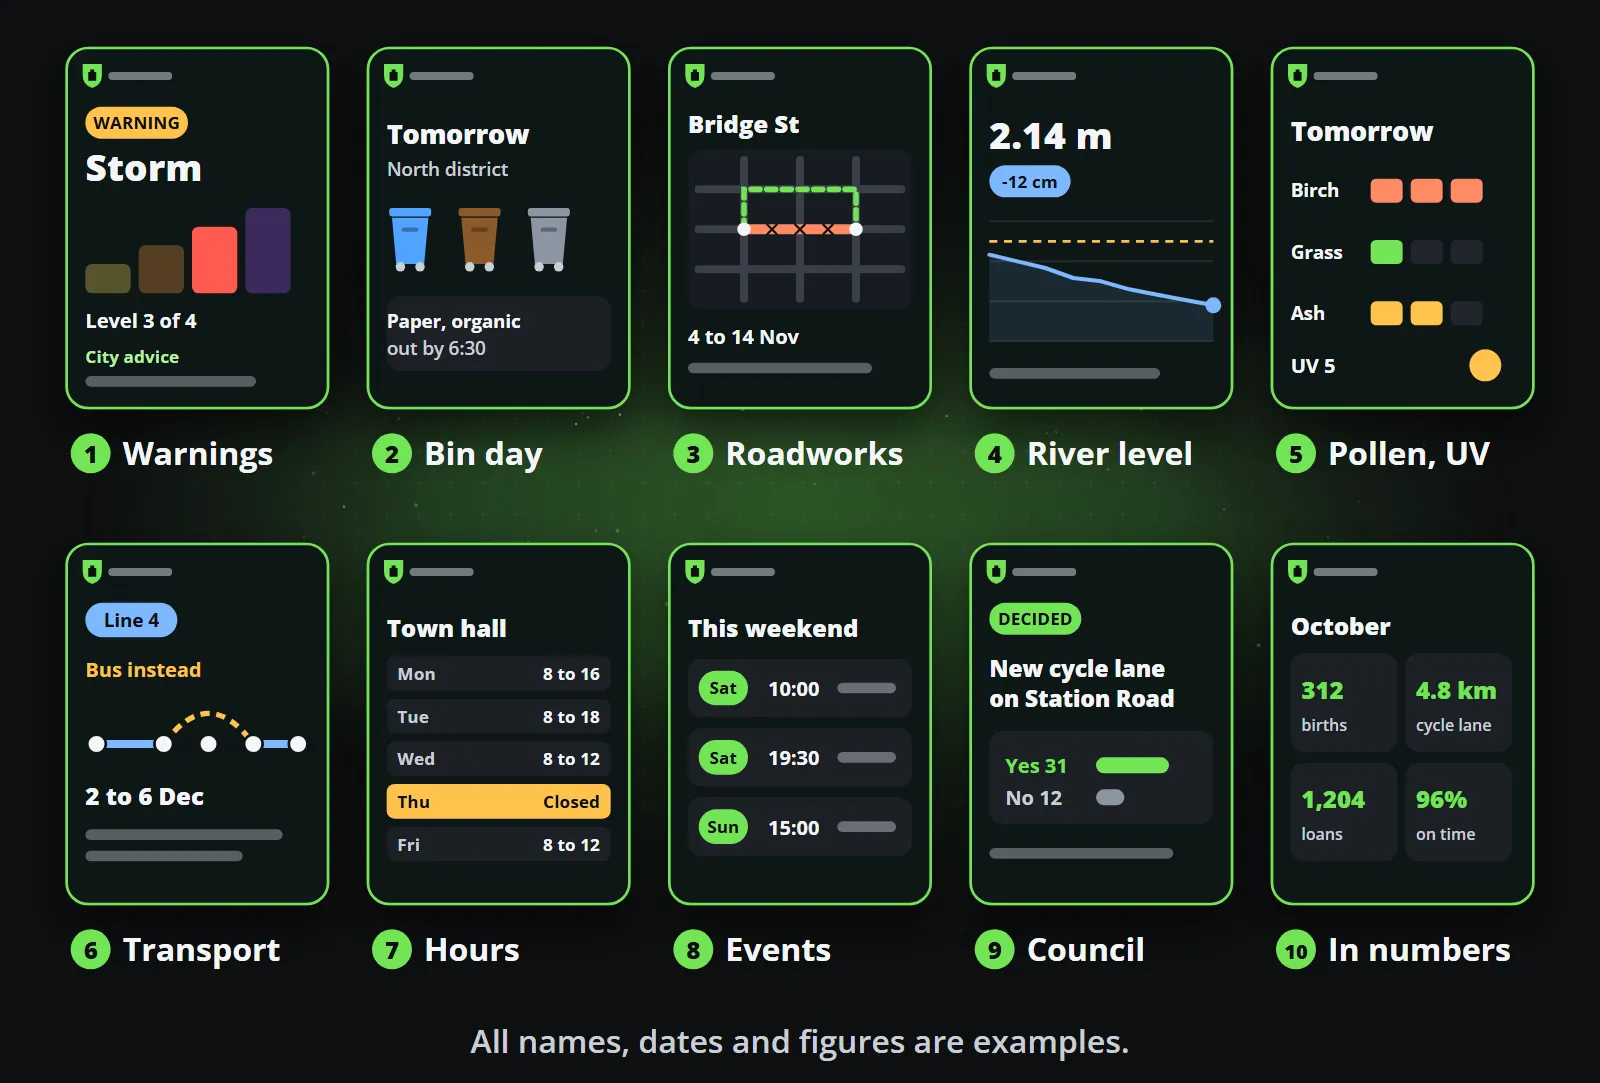Viewport: 1600px width, 1083px height.
Task: Open the Sun 15:00 event
Action: (x=800, y=827)
